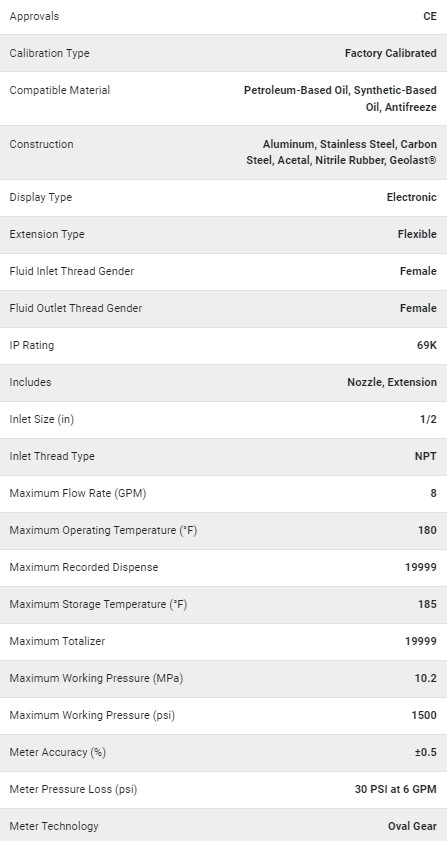This screenshot has height=841, width=447.
Task: Select the Fluid Inlet Thread Gender label
Action: point(72,271)
